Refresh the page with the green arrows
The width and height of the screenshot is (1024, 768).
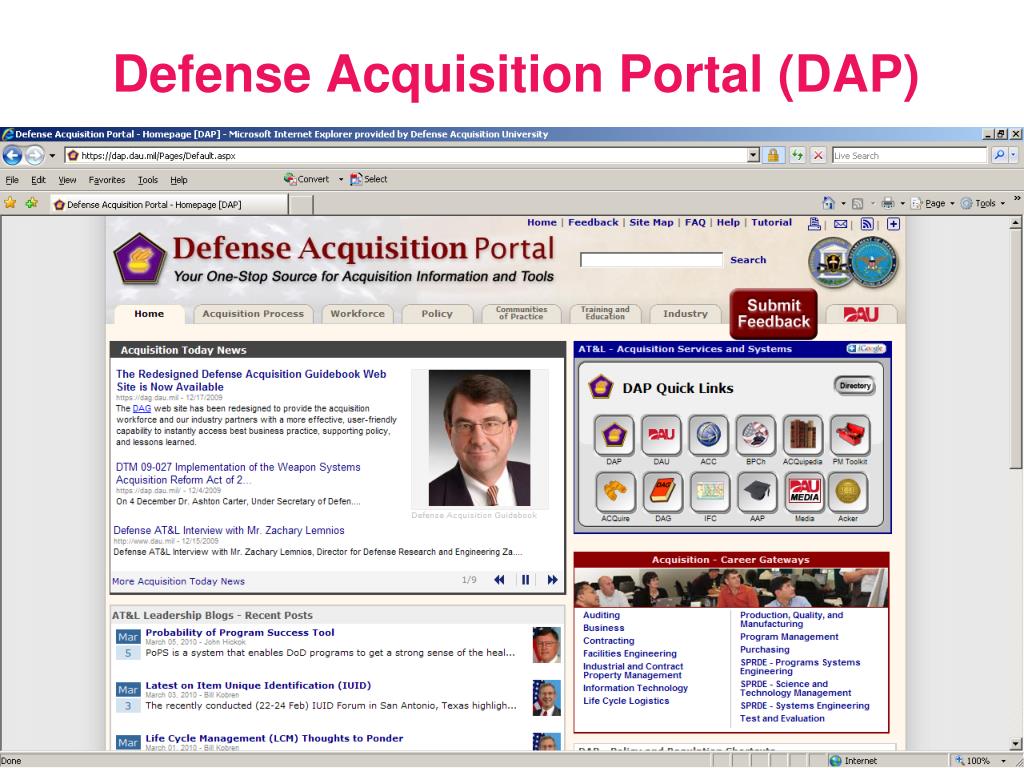click(x=797, y=155)
